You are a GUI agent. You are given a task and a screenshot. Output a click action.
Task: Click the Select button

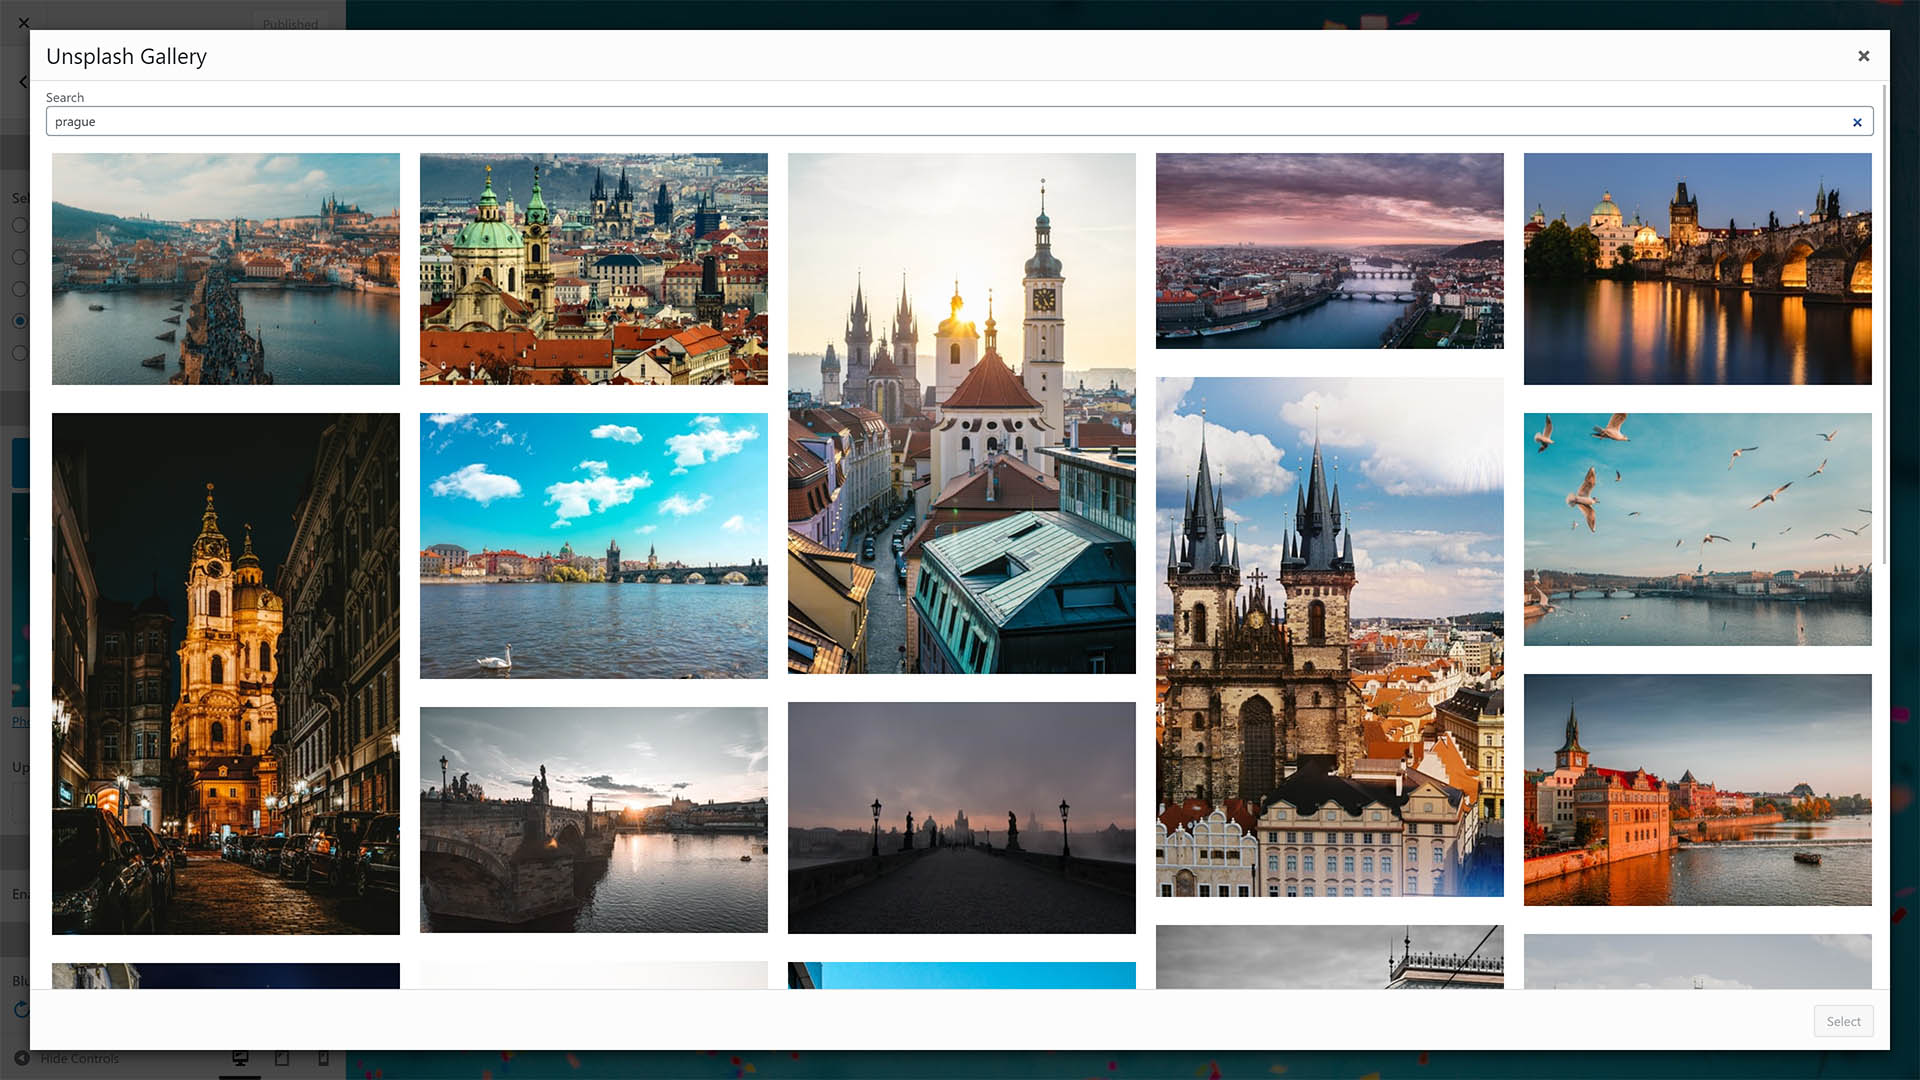point(1843,1021)
